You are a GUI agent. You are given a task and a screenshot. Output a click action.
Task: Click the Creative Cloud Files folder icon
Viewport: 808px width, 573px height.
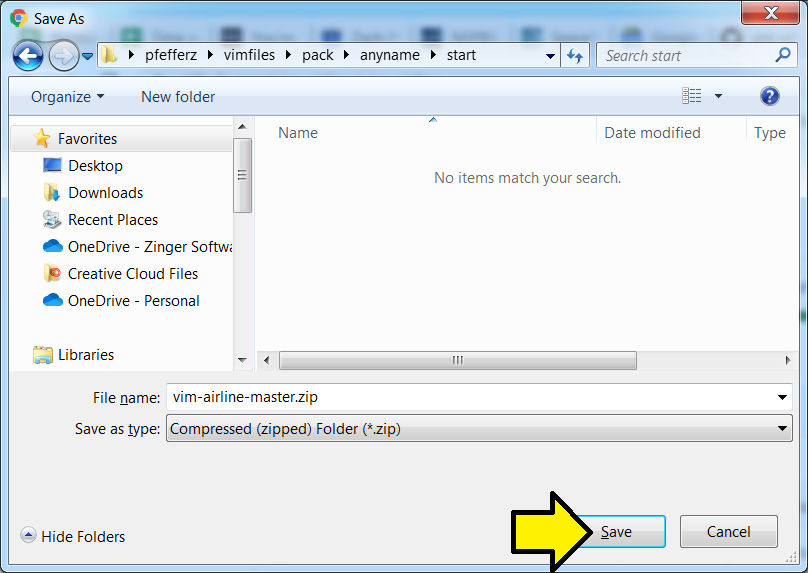point(52,273)
